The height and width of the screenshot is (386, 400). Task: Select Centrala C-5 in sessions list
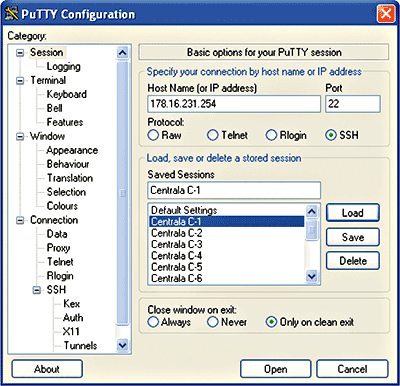coord(227,267)
